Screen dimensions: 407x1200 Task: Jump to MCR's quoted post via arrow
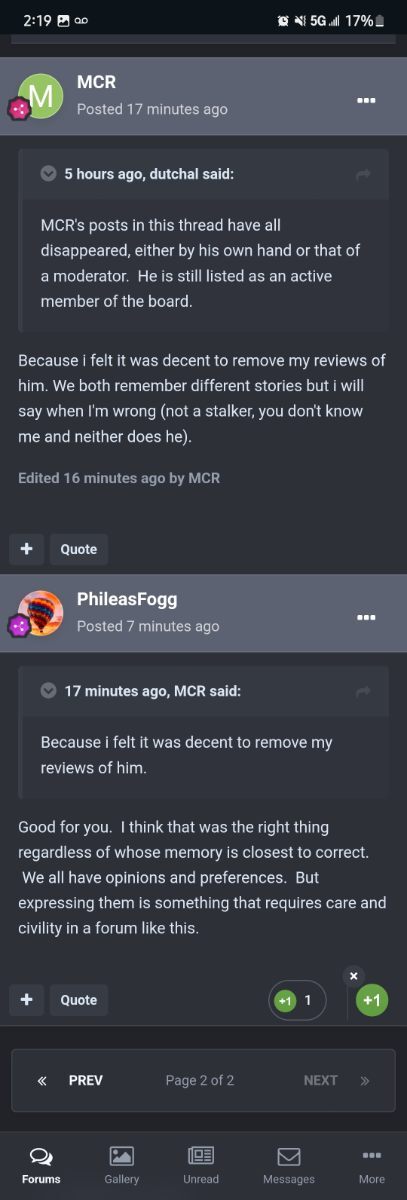tap(364, 691)
